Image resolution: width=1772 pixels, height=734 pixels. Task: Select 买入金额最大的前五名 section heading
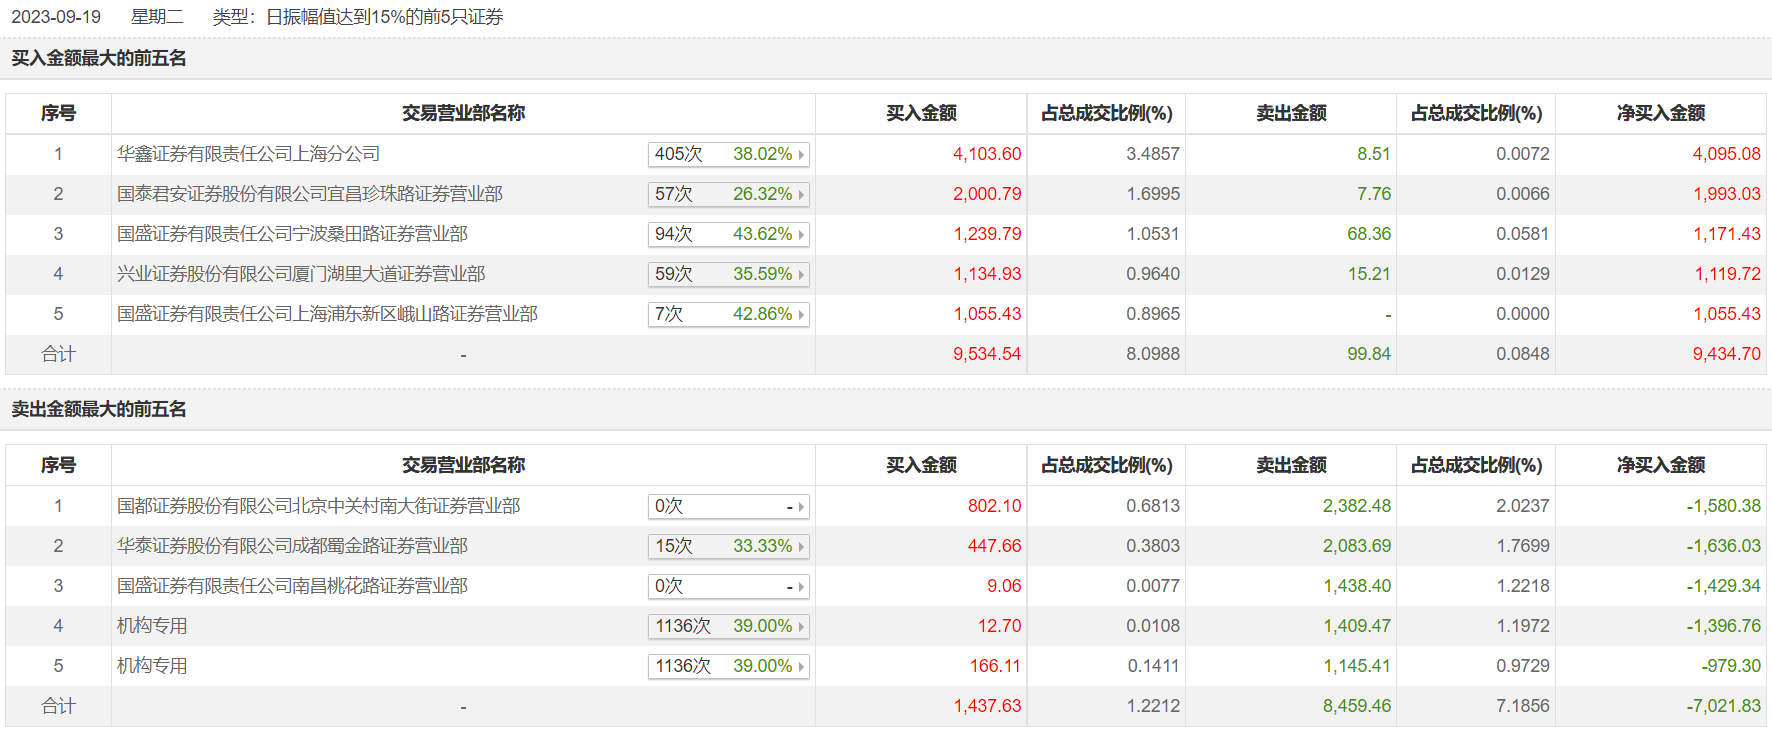(x=99, y=58)
